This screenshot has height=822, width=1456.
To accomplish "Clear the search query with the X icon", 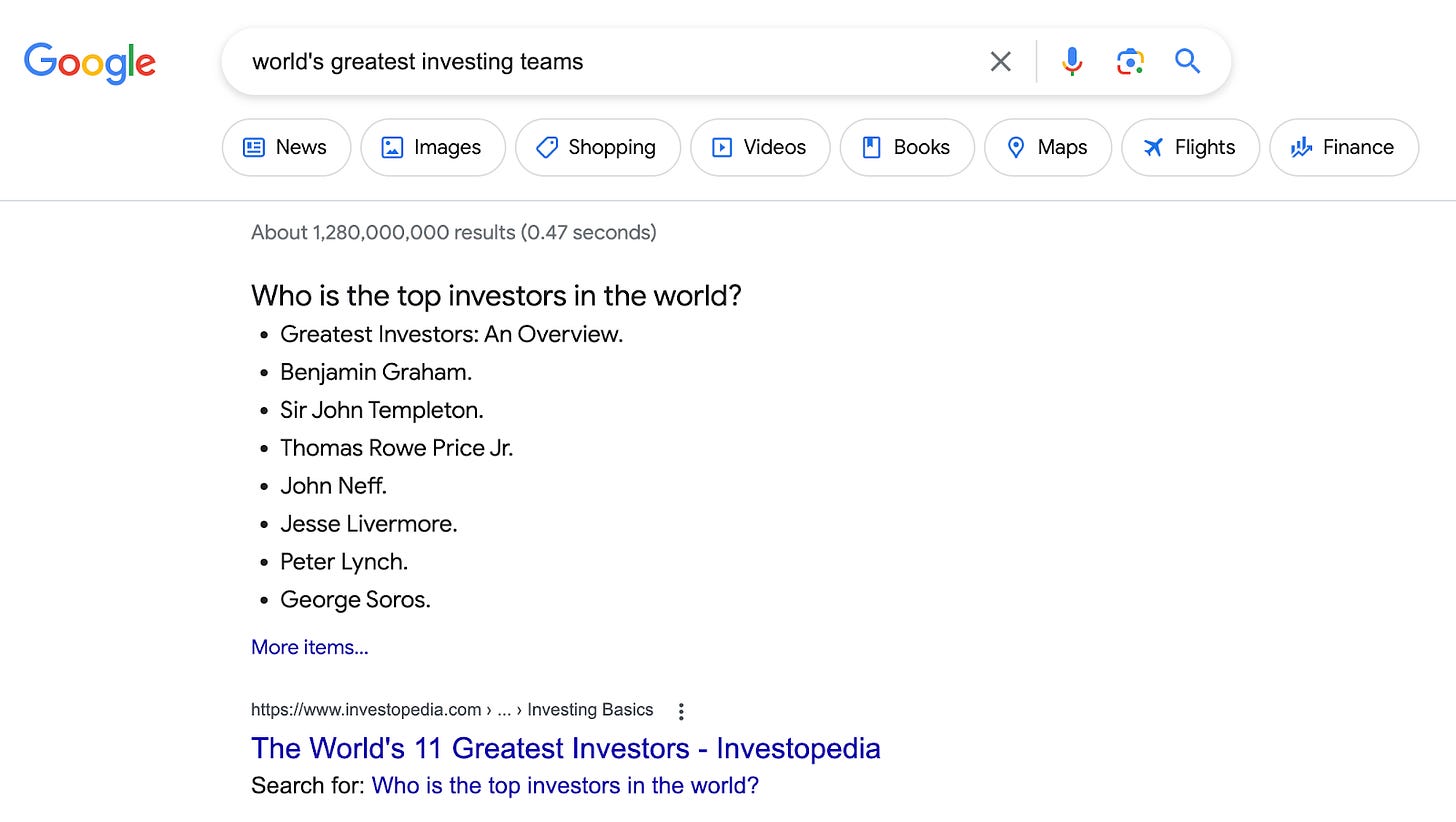I will click(1000, 62).
